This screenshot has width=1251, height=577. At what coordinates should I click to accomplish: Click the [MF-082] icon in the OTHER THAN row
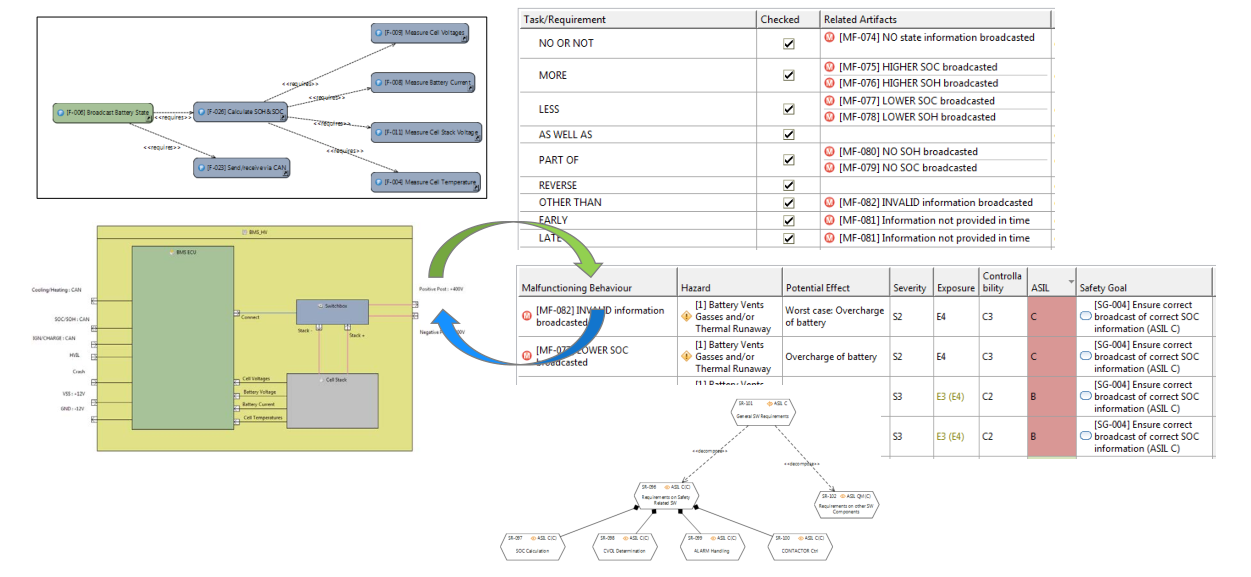[829, 203]
